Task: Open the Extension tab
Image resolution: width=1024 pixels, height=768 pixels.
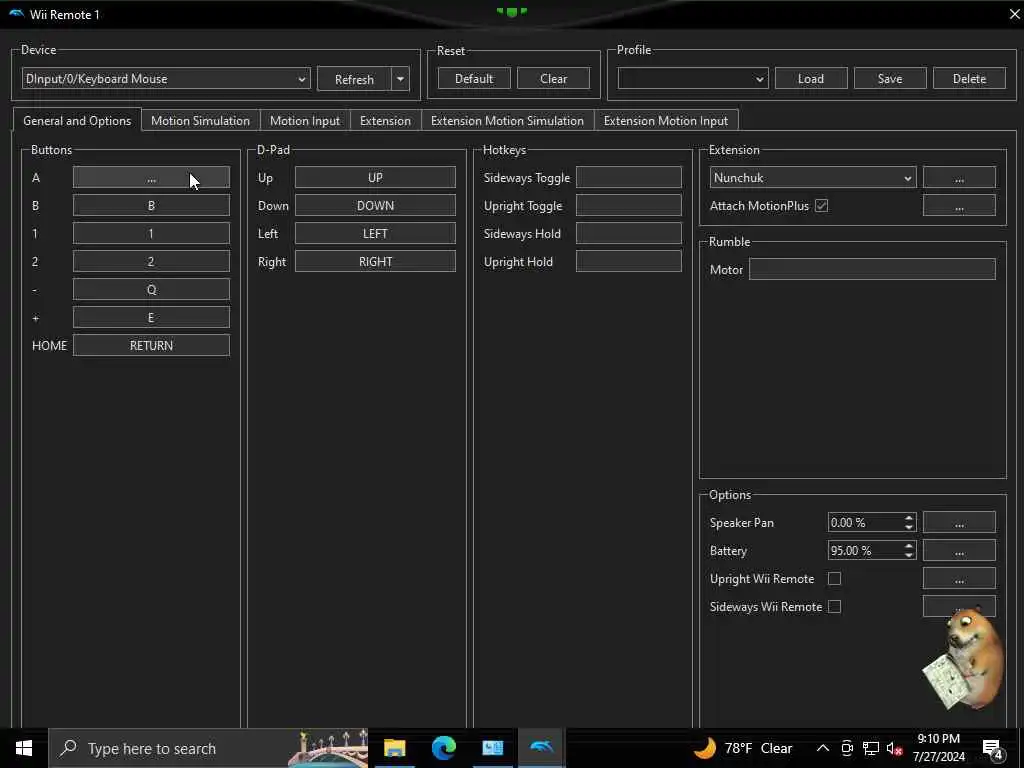Action: tap(385, 121)
